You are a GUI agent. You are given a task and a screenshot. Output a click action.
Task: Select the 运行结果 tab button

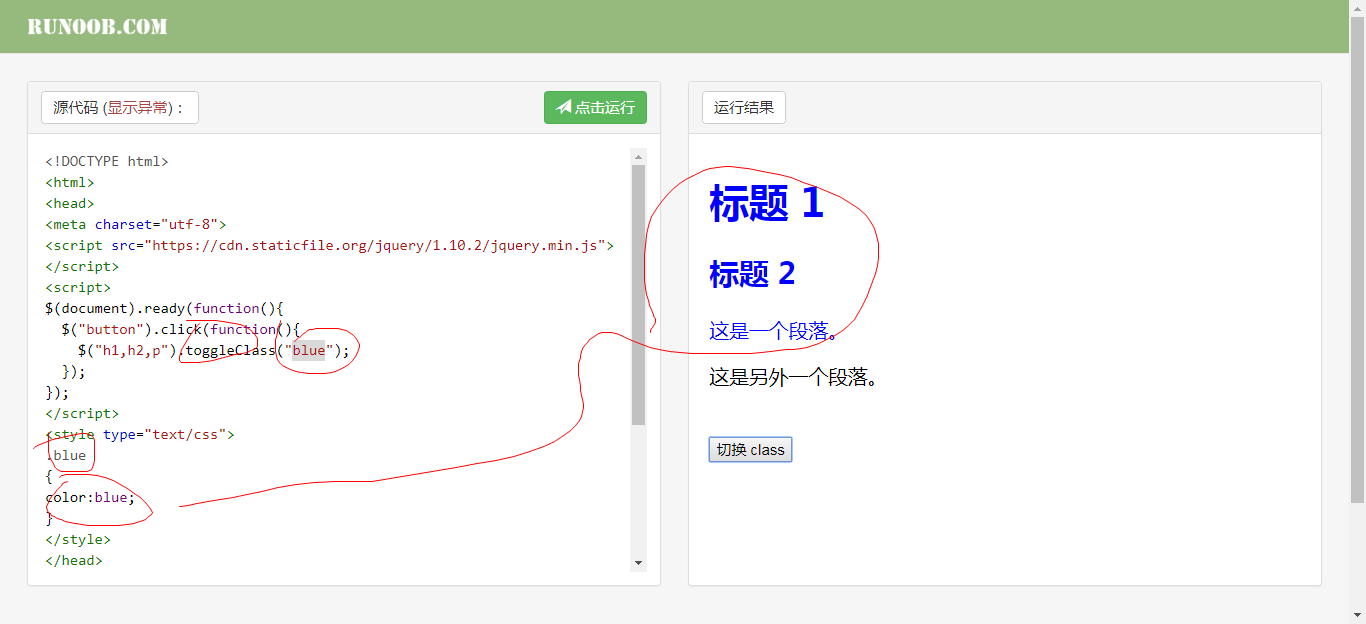744,108
